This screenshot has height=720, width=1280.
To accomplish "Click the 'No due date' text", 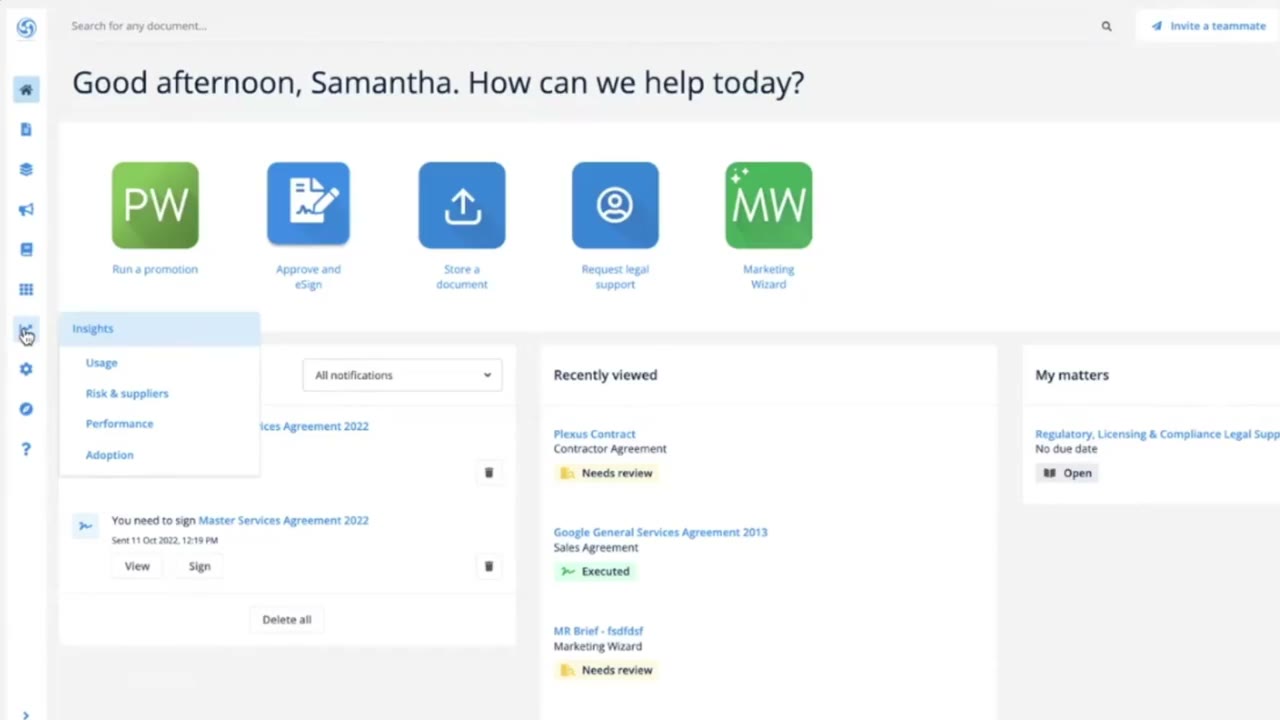I will (x=1066, y=449).
